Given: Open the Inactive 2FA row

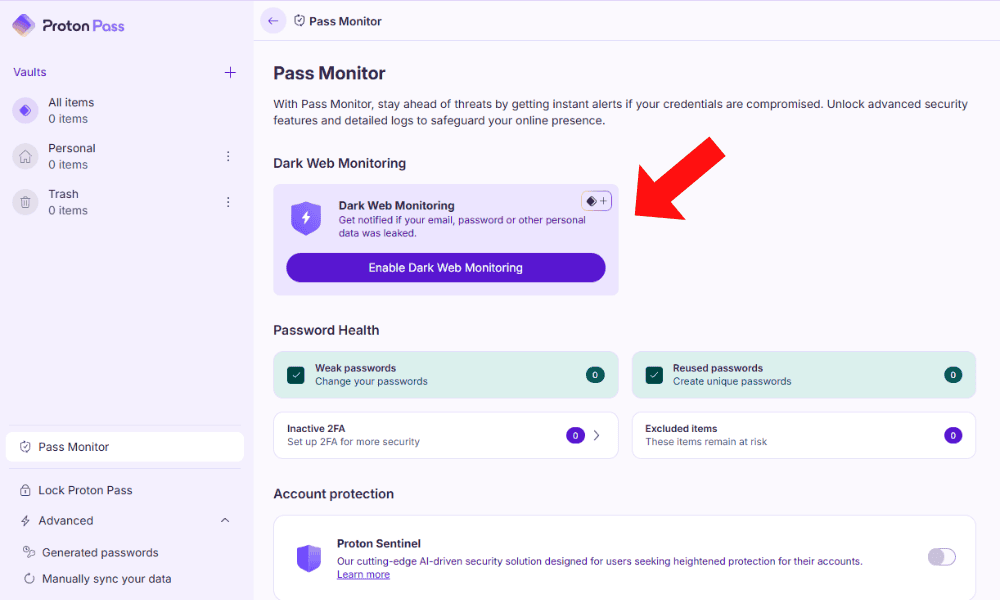Looking at the screenshot, I should click(445, 435).
